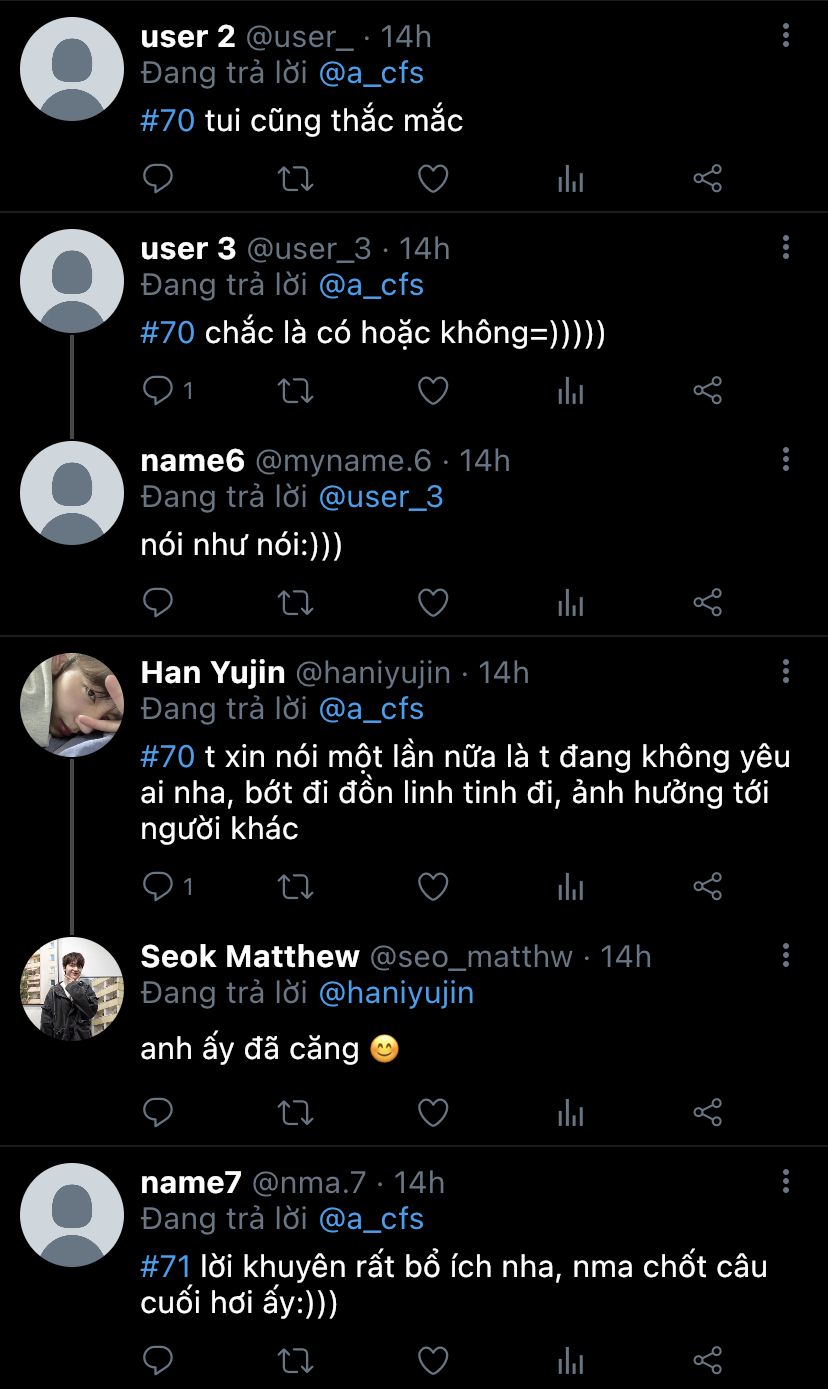
Task: Open more options menu on Han Yujin's tweet
Action: coord(786,672)
